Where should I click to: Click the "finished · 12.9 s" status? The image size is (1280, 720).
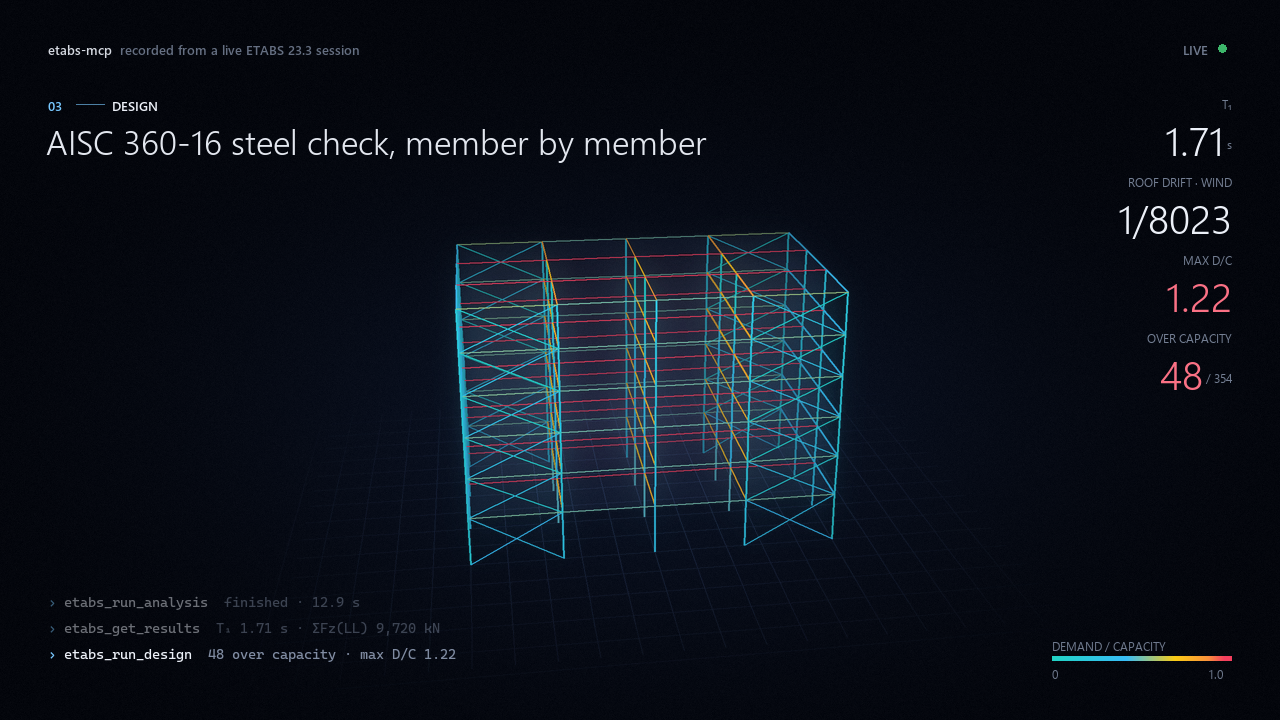click(292, 603)
